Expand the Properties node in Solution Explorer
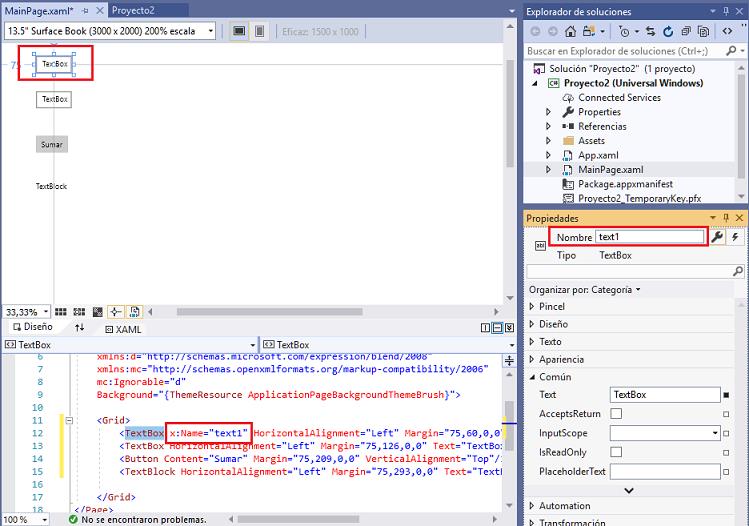Viewport: 749px width, 526px height. 548,112
